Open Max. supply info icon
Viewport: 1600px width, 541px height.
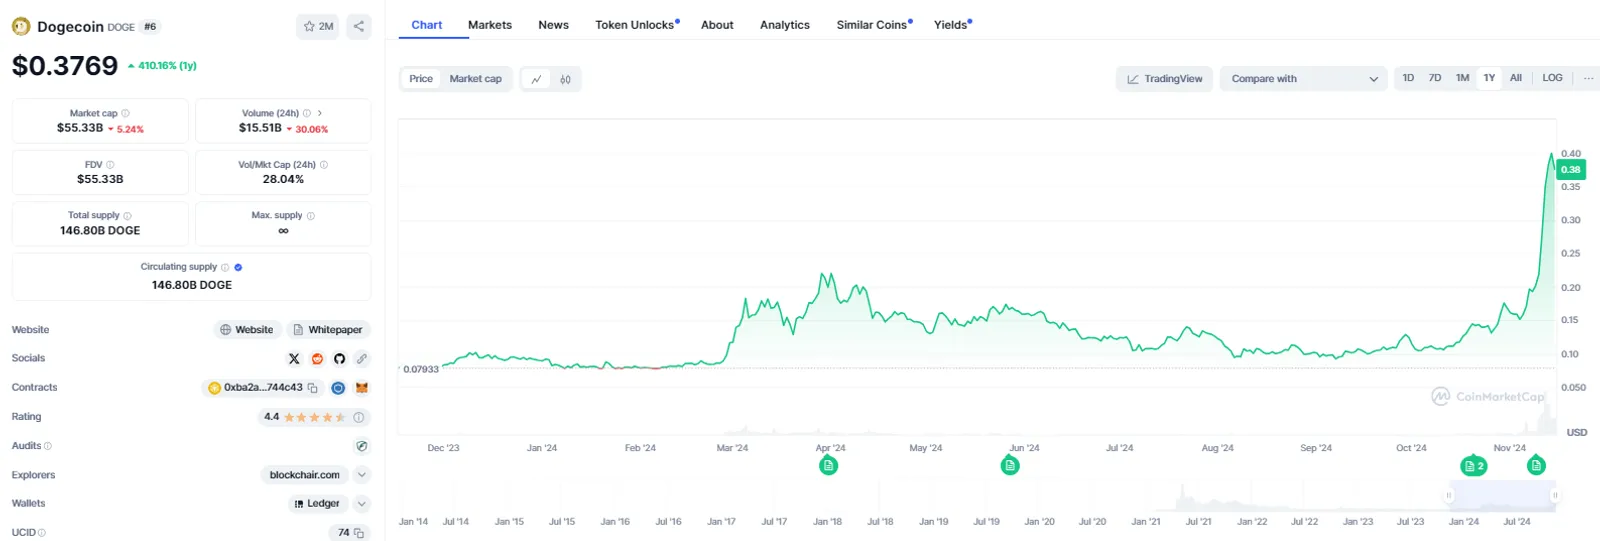click(310, 216)
